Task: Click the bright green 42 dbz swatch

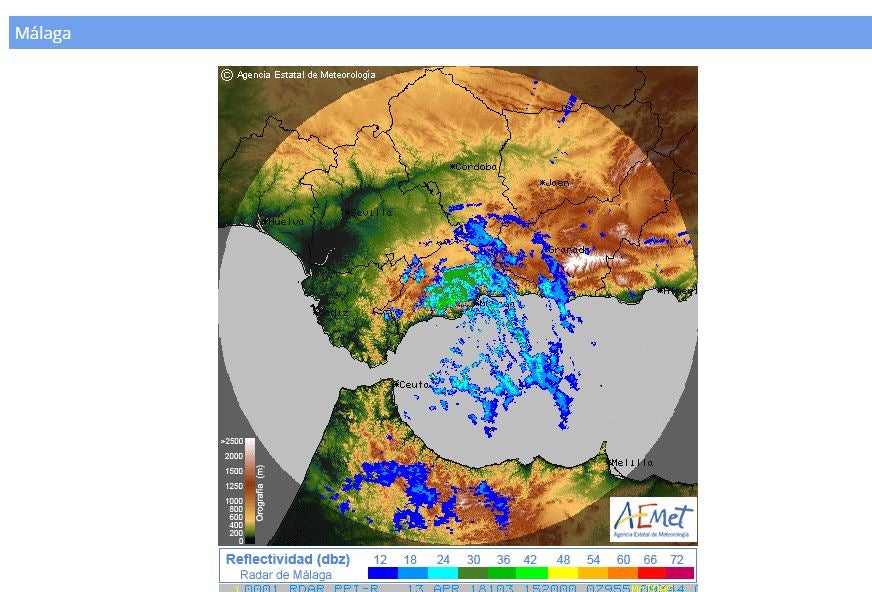Action: click(532, 574)
